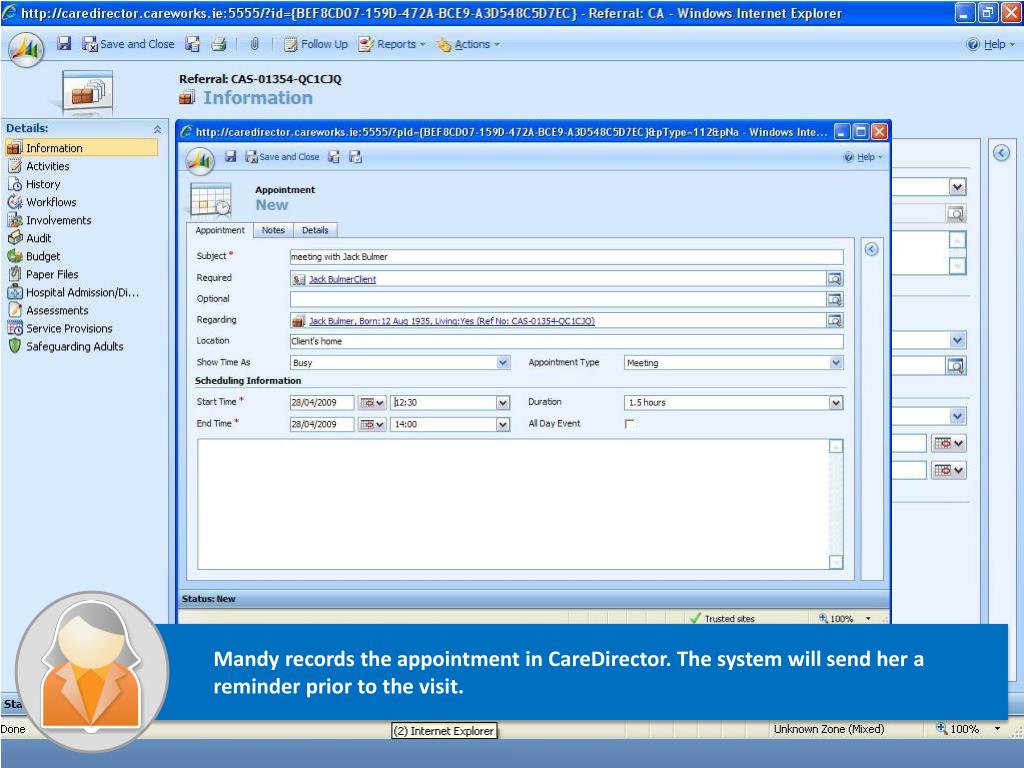
Task: Click into the Start Time date field
Action: pos(322,403)
